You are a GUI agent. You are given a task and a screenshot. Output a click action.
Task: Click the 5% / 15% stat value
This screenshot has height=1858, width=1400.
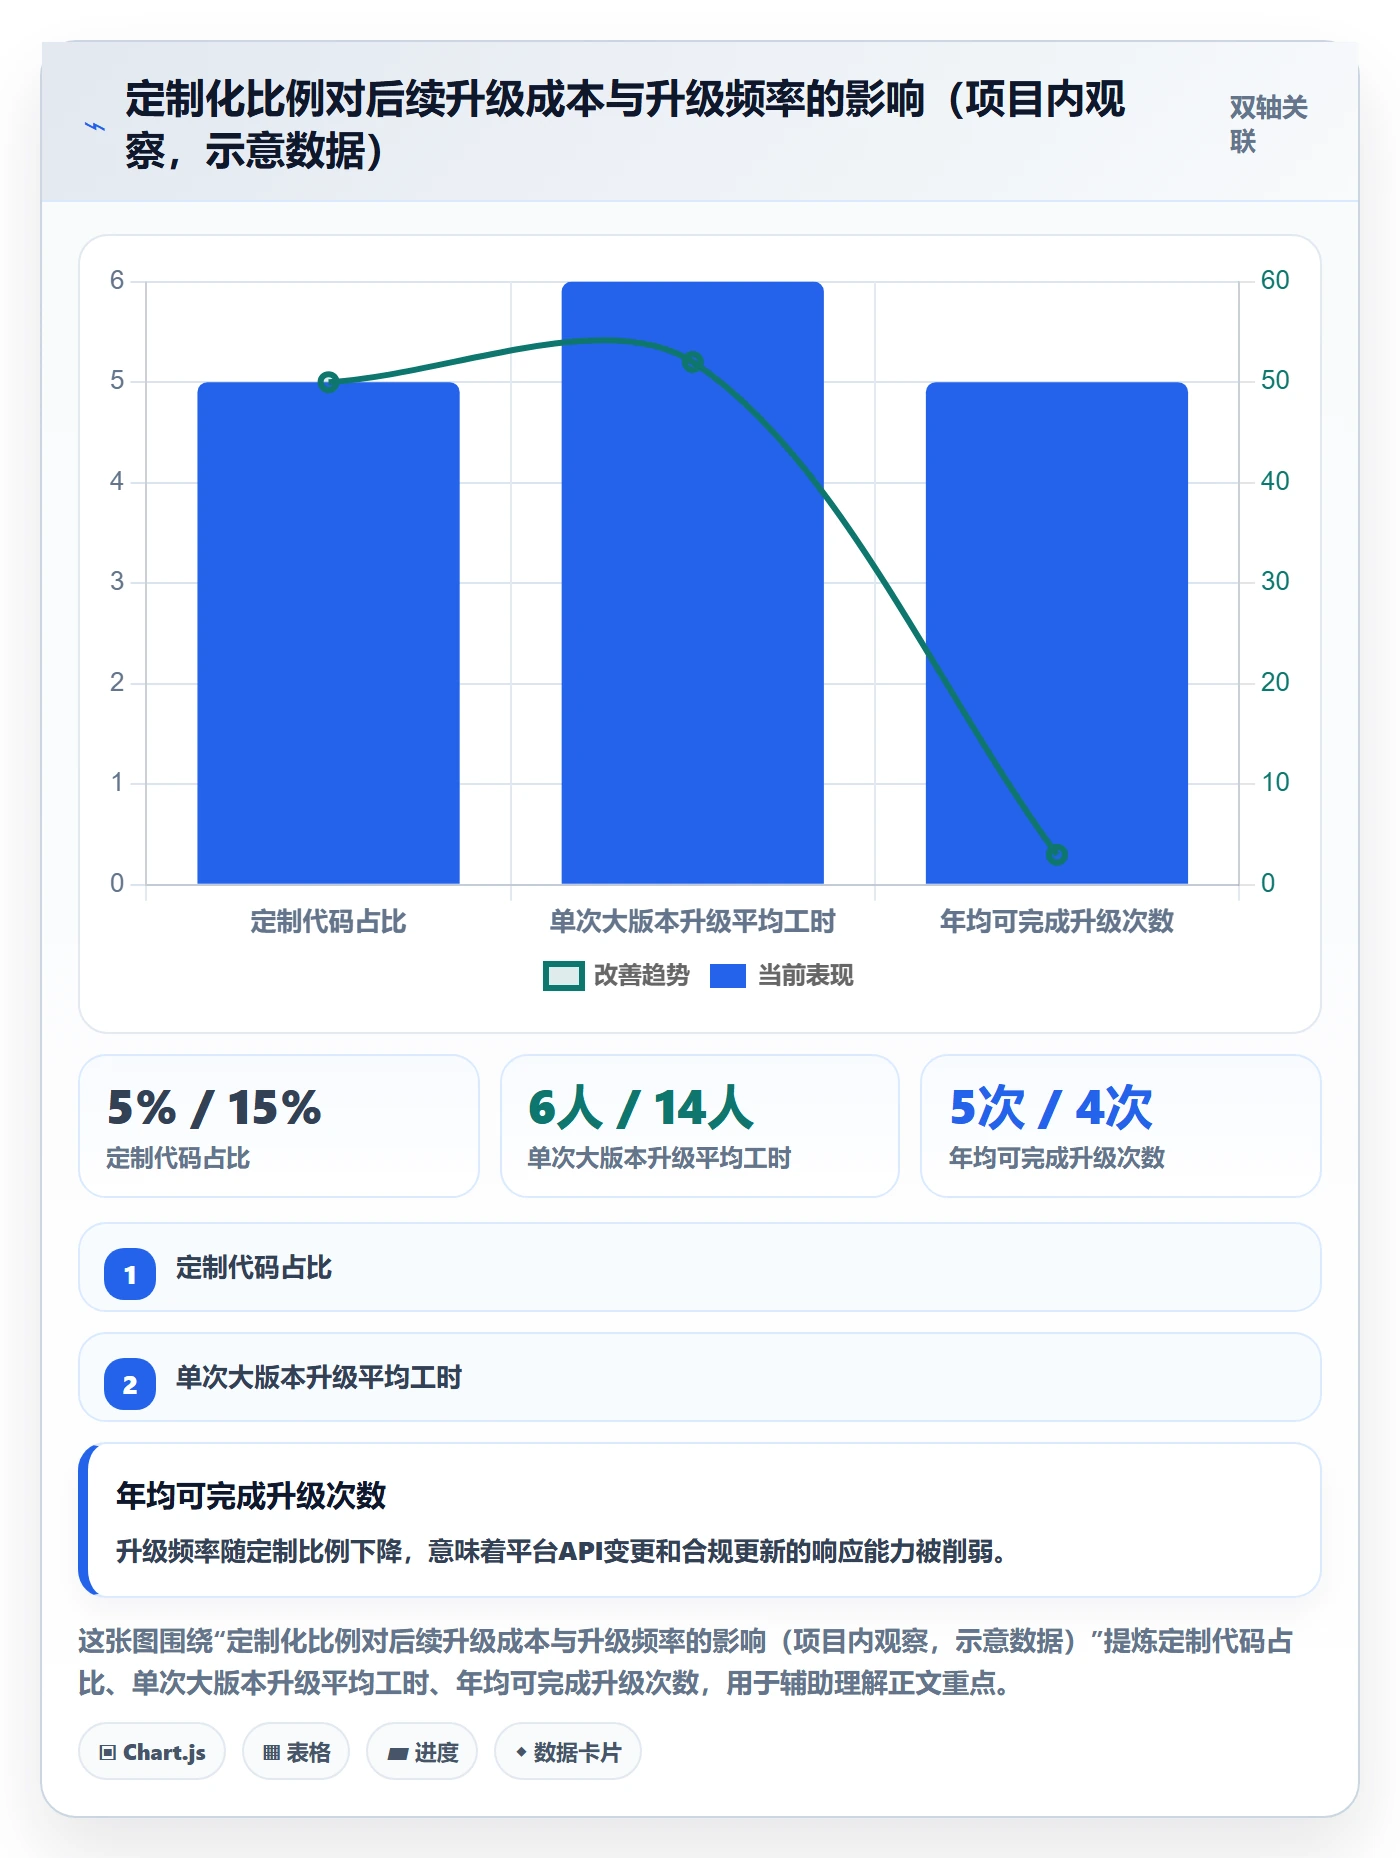(214, 1108)
